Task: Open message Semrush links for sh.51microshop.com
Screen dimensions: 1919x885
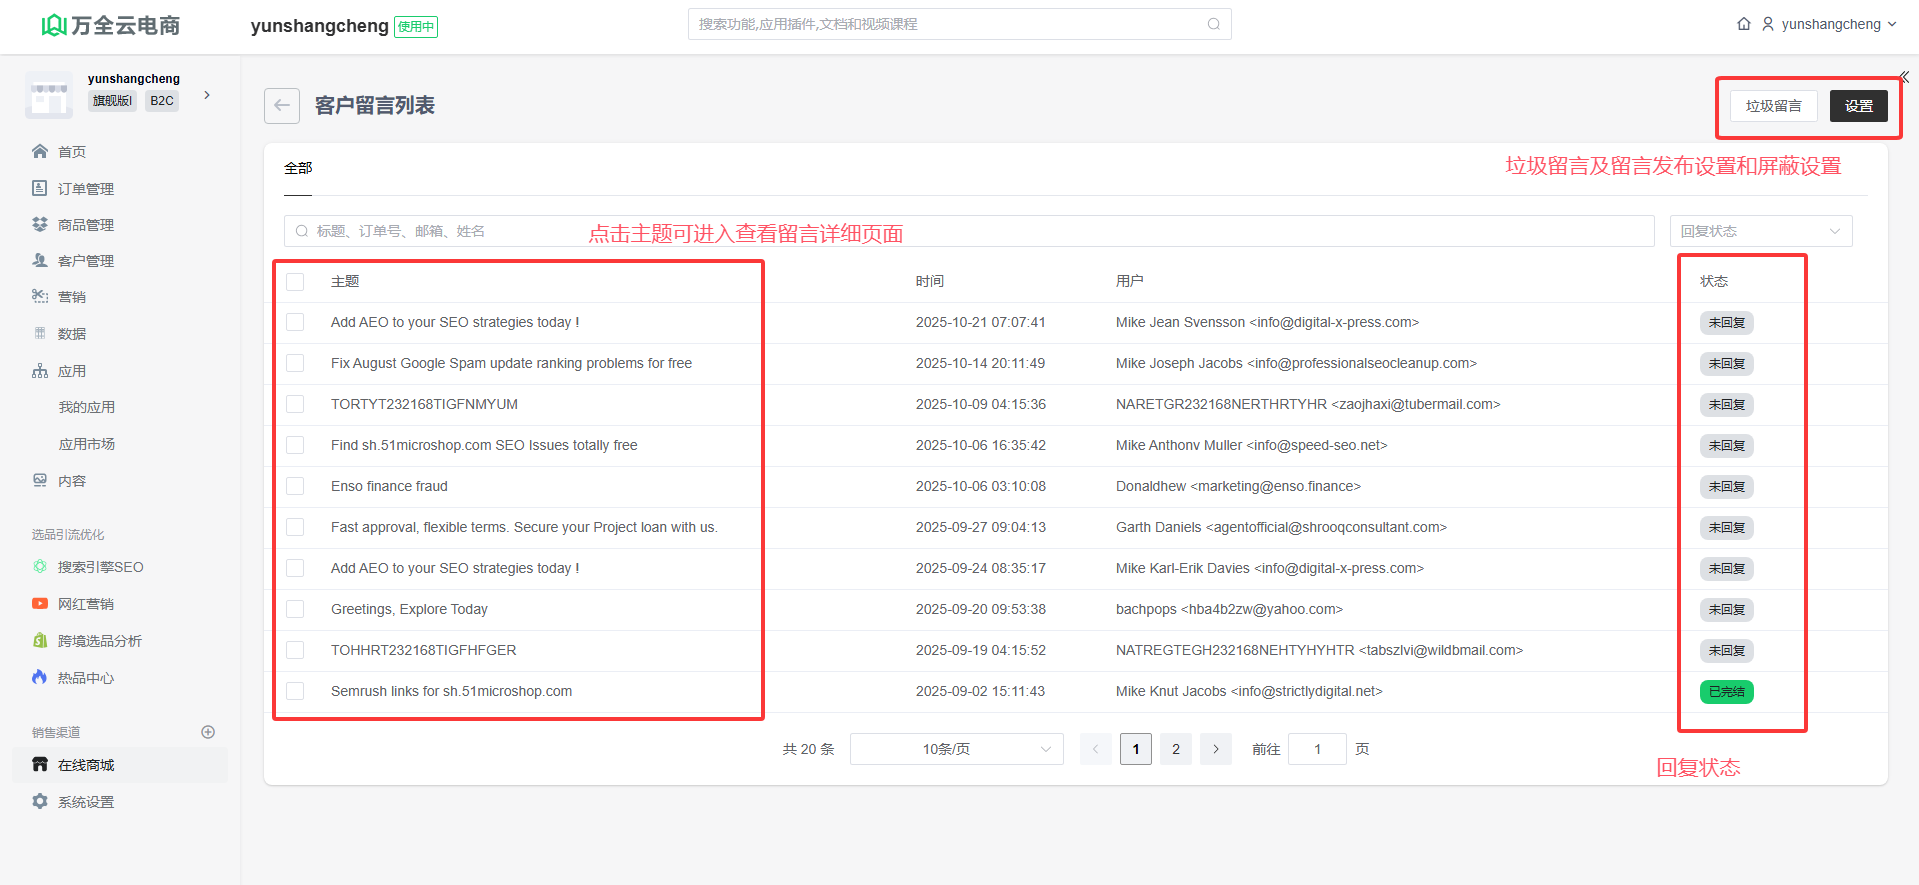Action: (x=451, y=691)
